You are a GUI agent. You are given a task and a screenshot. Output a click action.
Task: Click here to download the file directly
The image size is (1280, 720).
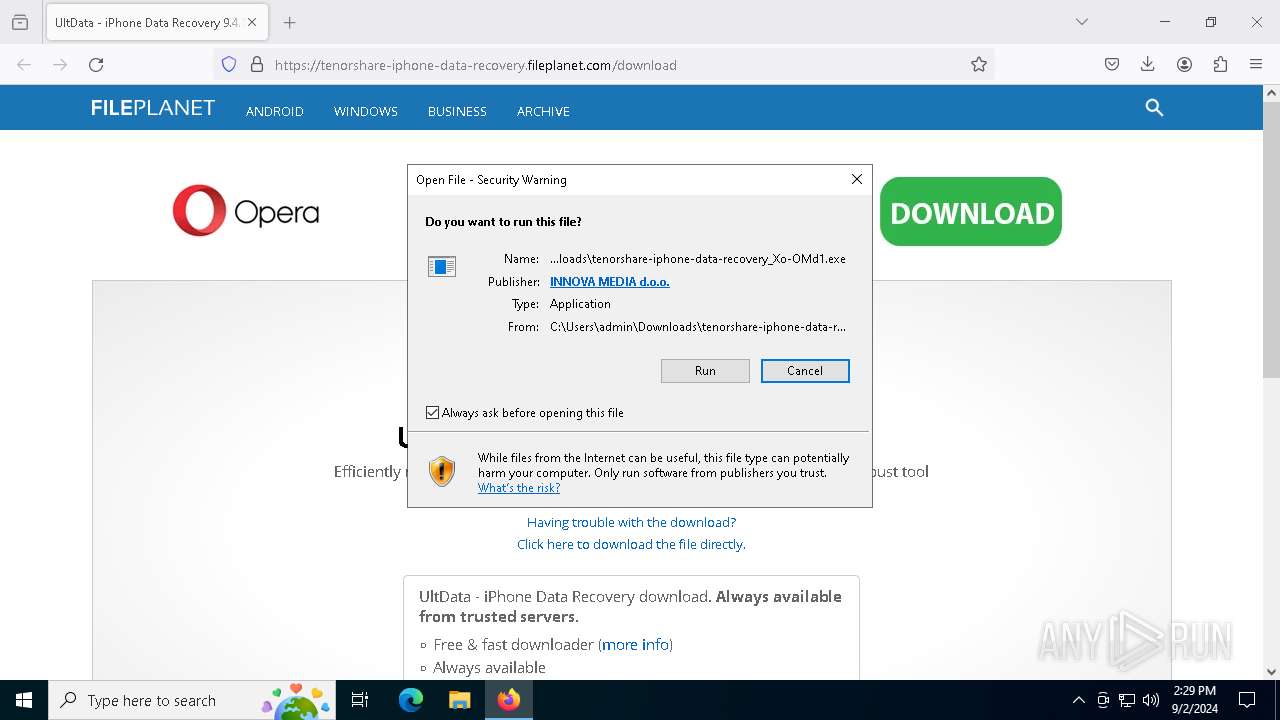[631, 544]
